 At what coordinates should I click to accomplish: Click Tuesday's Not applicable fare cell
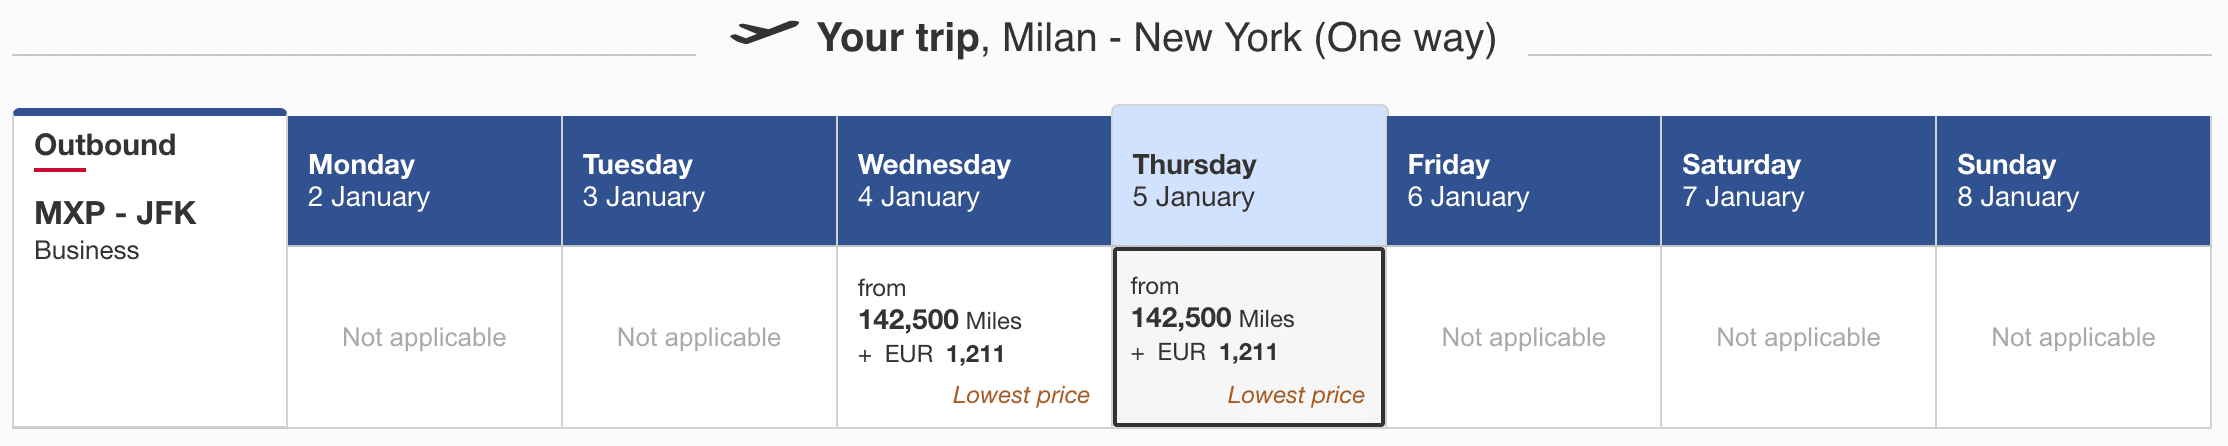coord(699,337)
